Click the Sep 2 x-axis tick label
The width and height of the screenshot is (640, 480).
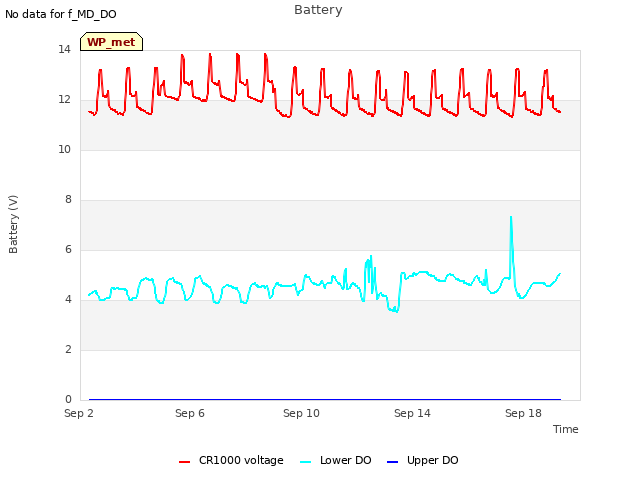click(x=79, y=413)
